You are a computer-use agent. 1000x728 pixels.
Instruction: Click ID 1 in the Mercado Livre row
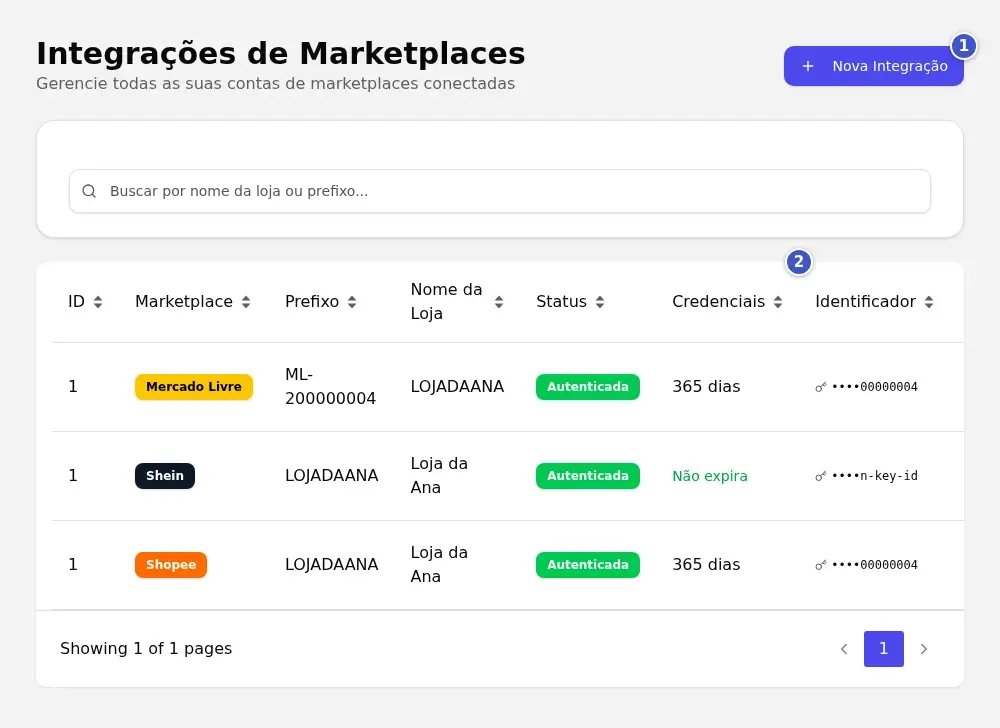pos(73,387)
